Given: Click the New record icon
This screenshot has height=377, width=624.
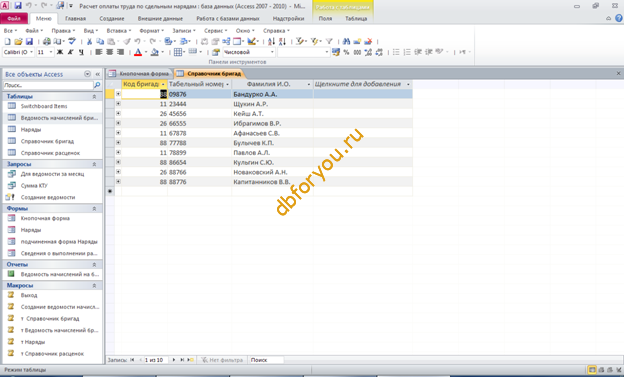Looking at the screenshot, I should click(x=357, y=41).
